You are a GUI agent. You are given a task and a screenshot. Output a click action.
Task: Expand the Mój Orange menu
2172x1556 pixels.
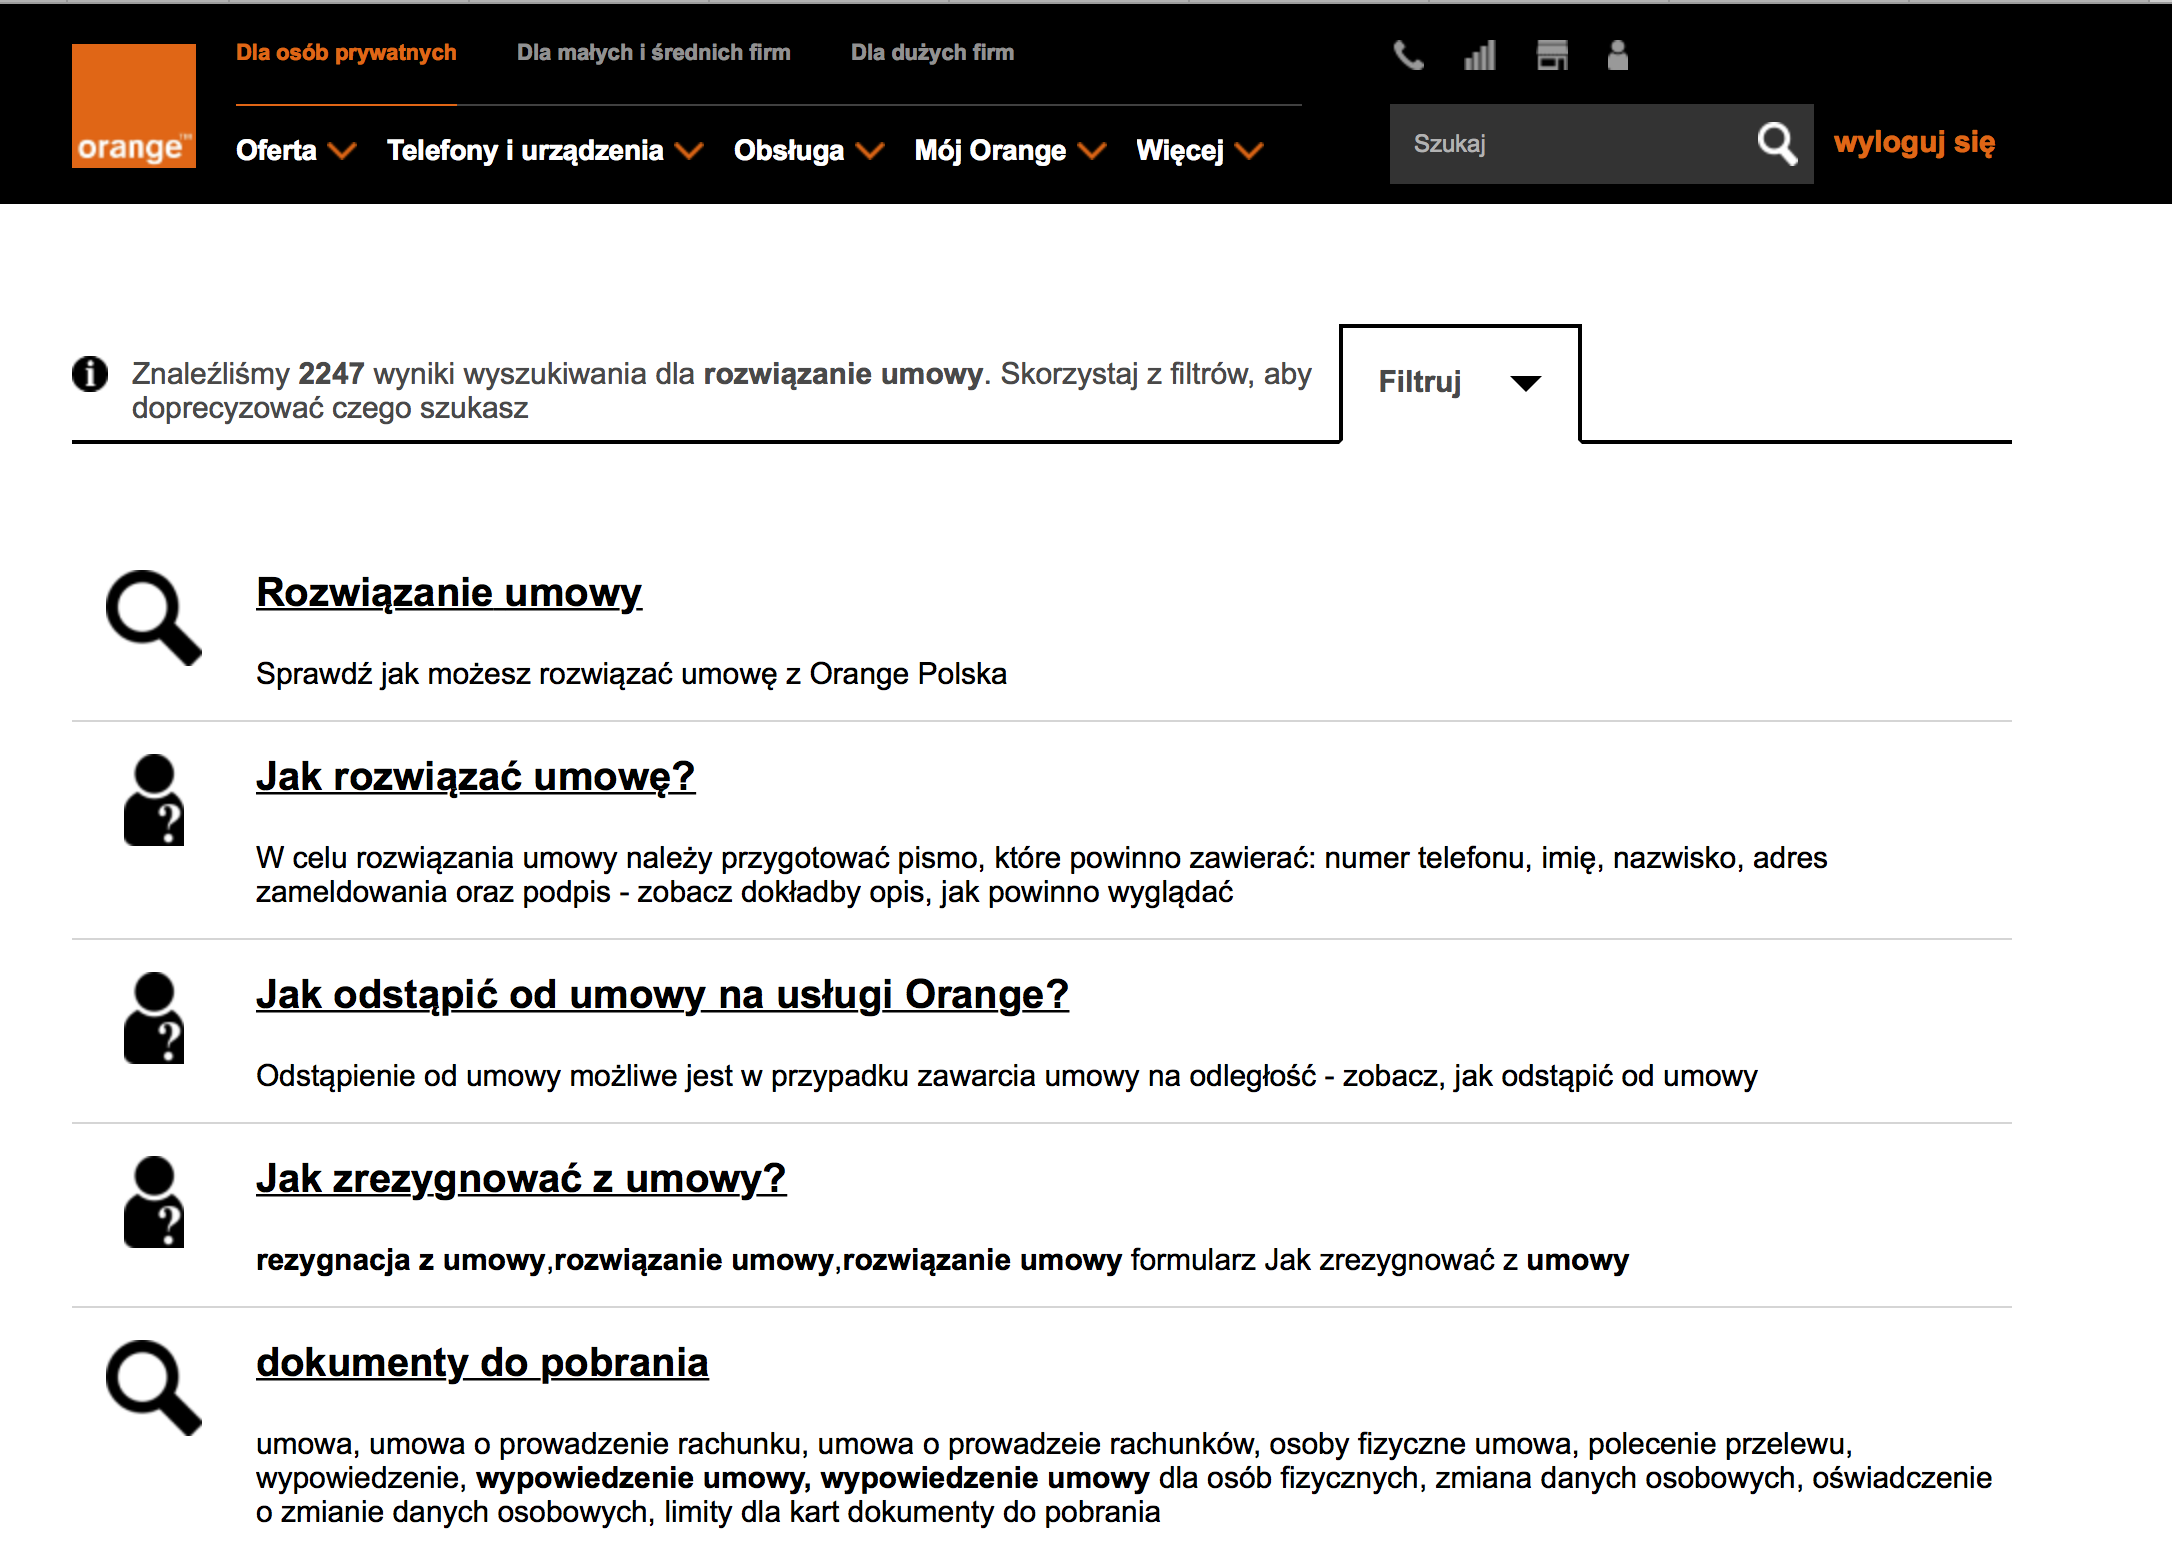tap(1009, 150)
